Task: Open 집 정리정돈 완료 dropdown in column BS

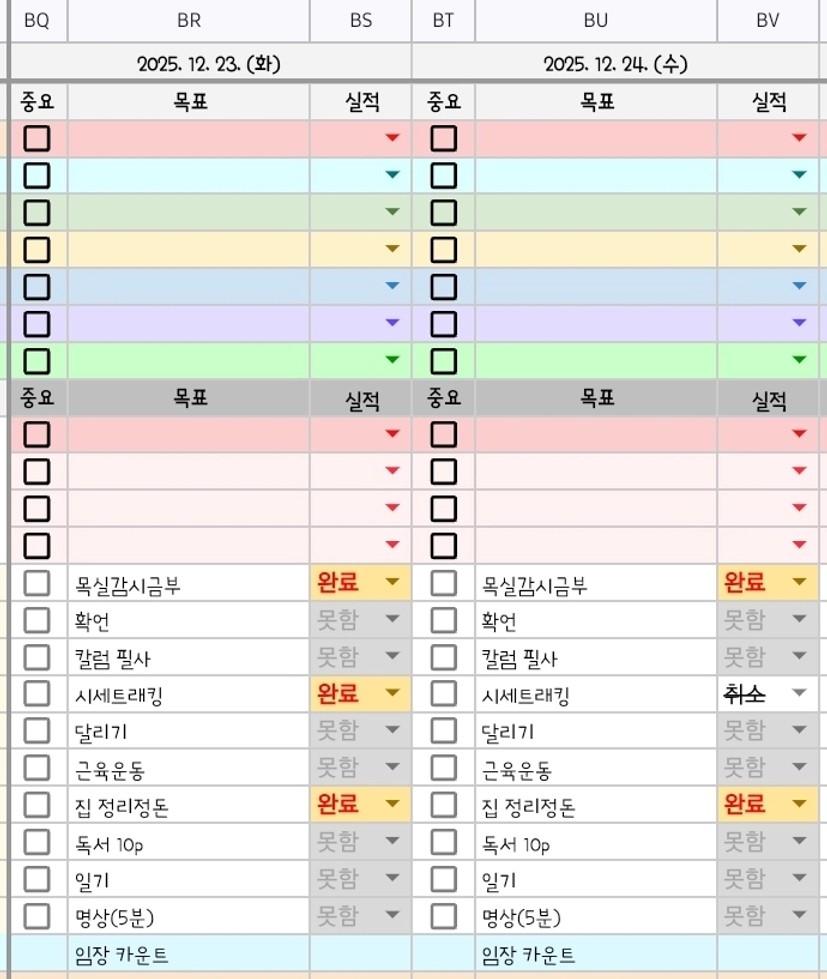Action: 391,804
